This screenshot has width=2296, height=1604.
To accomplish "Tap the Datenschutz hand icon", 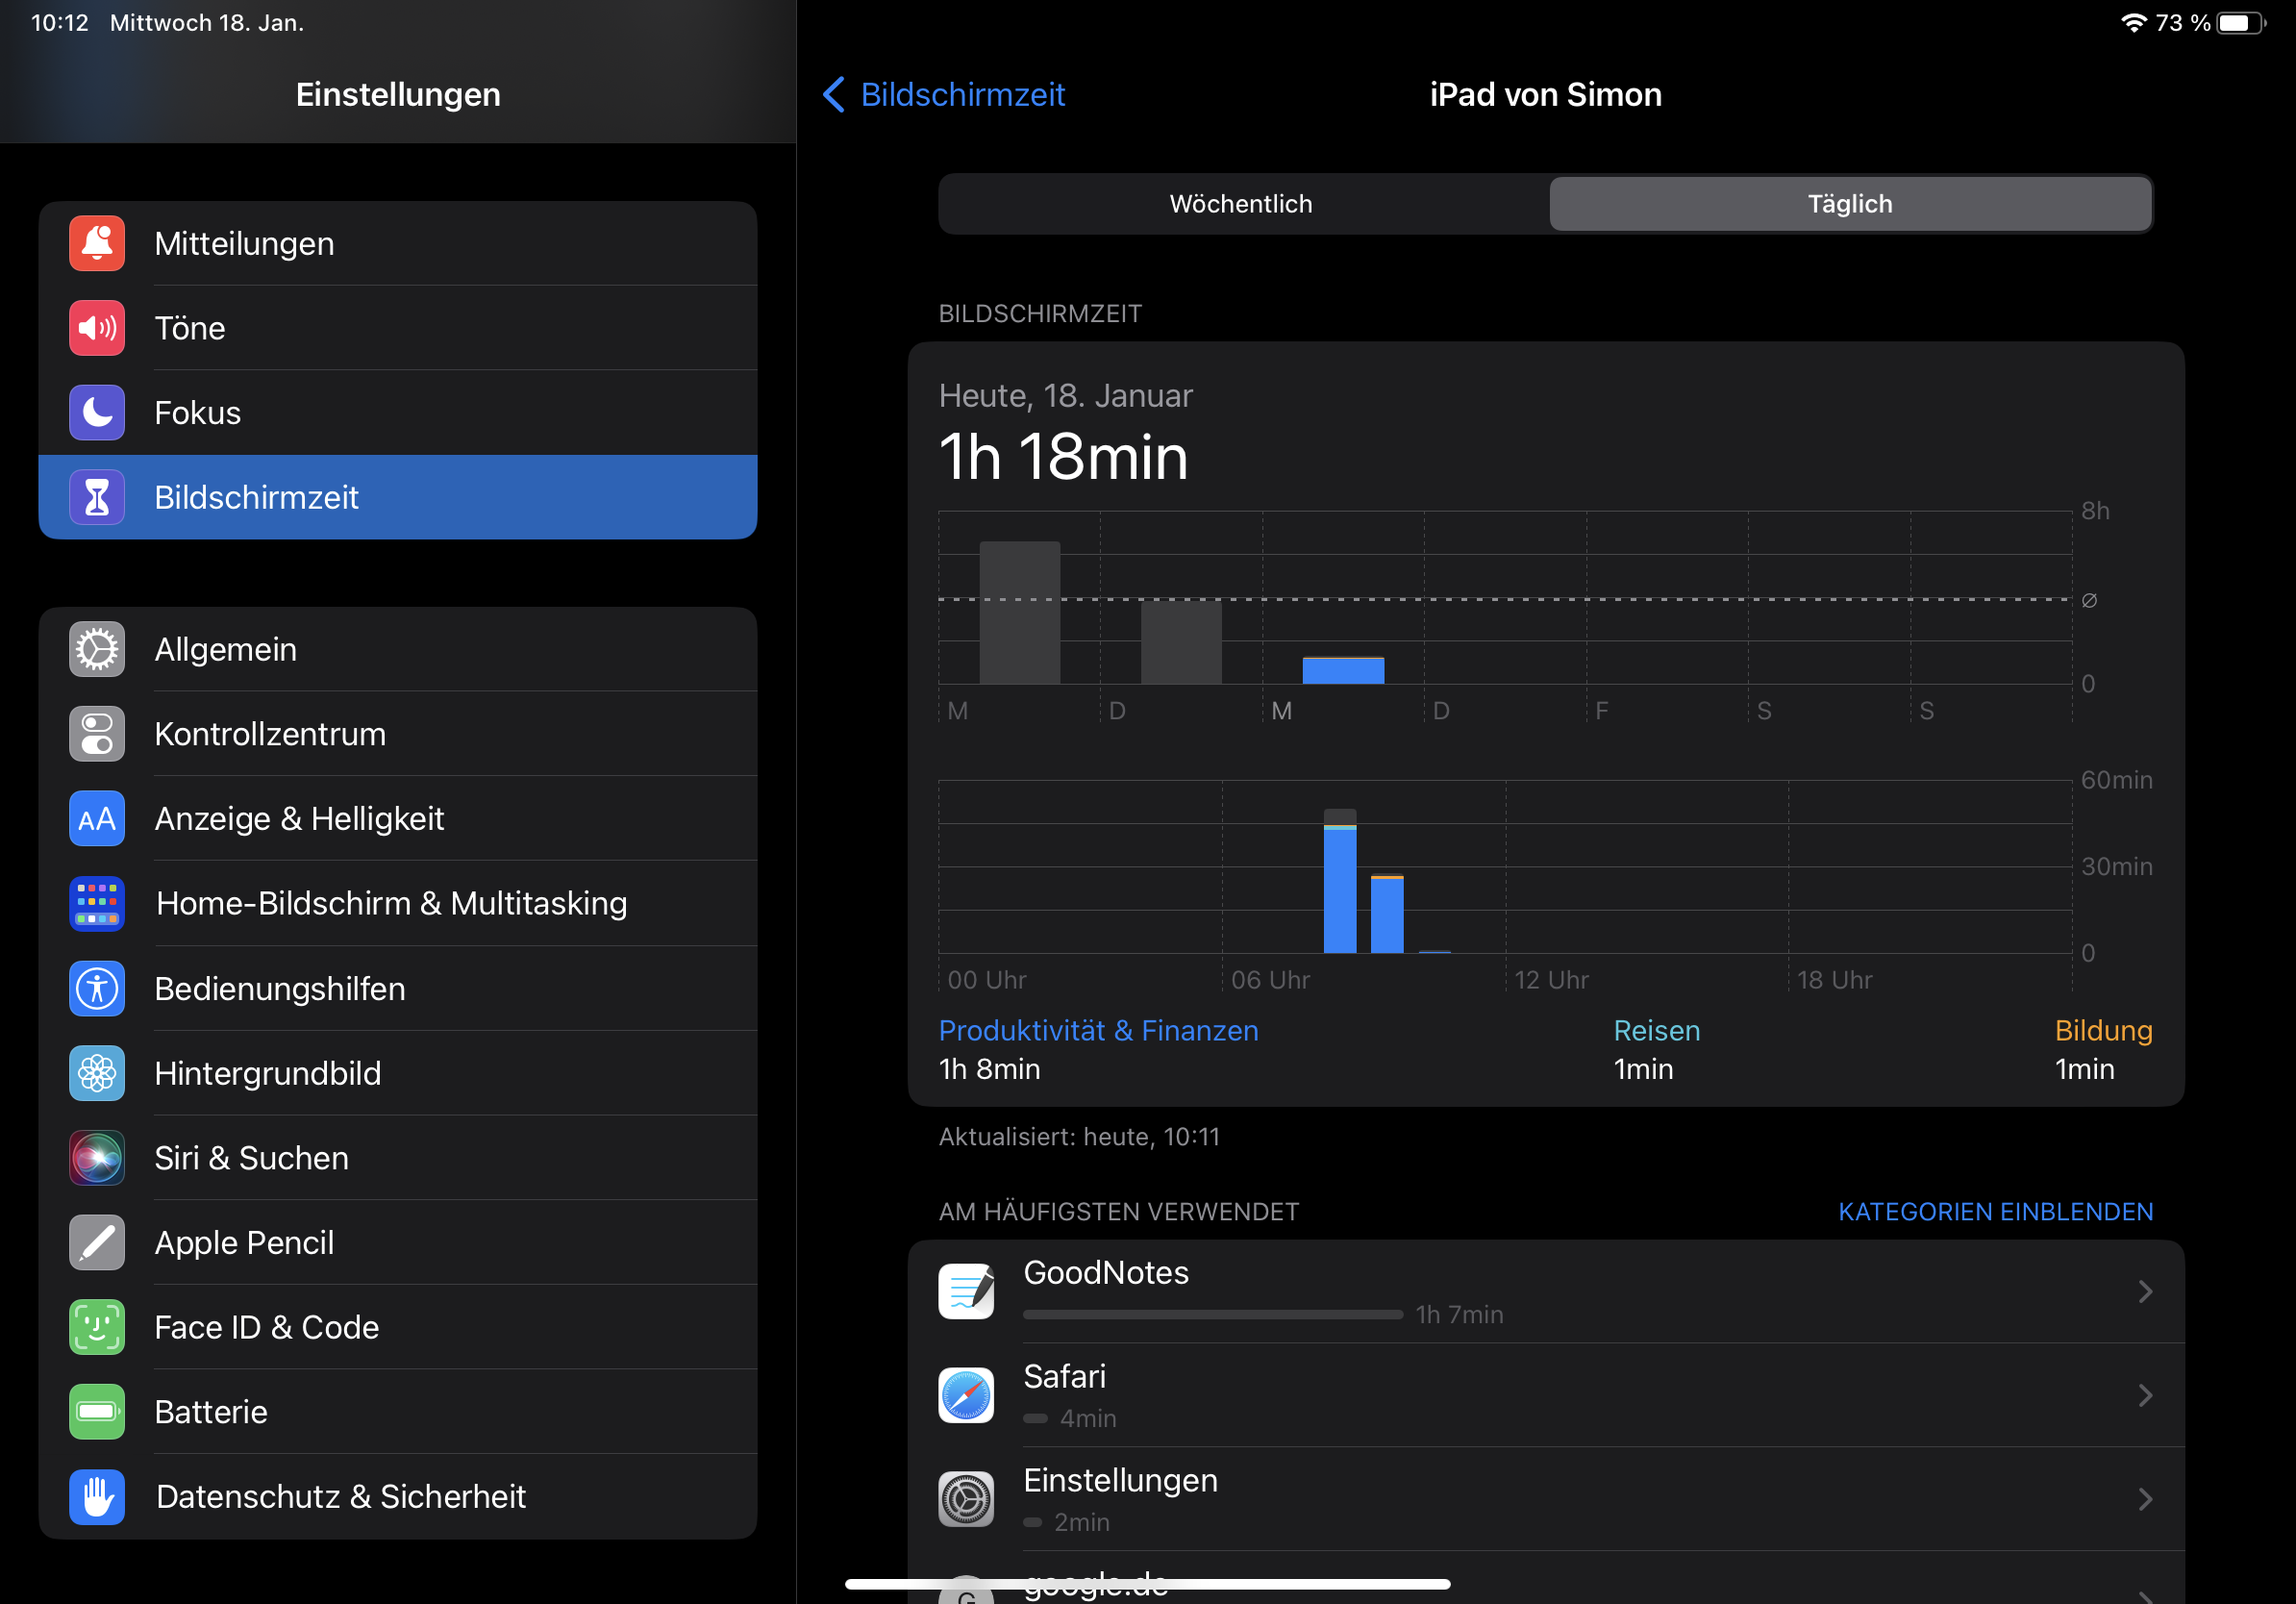I will point(97,1497).
